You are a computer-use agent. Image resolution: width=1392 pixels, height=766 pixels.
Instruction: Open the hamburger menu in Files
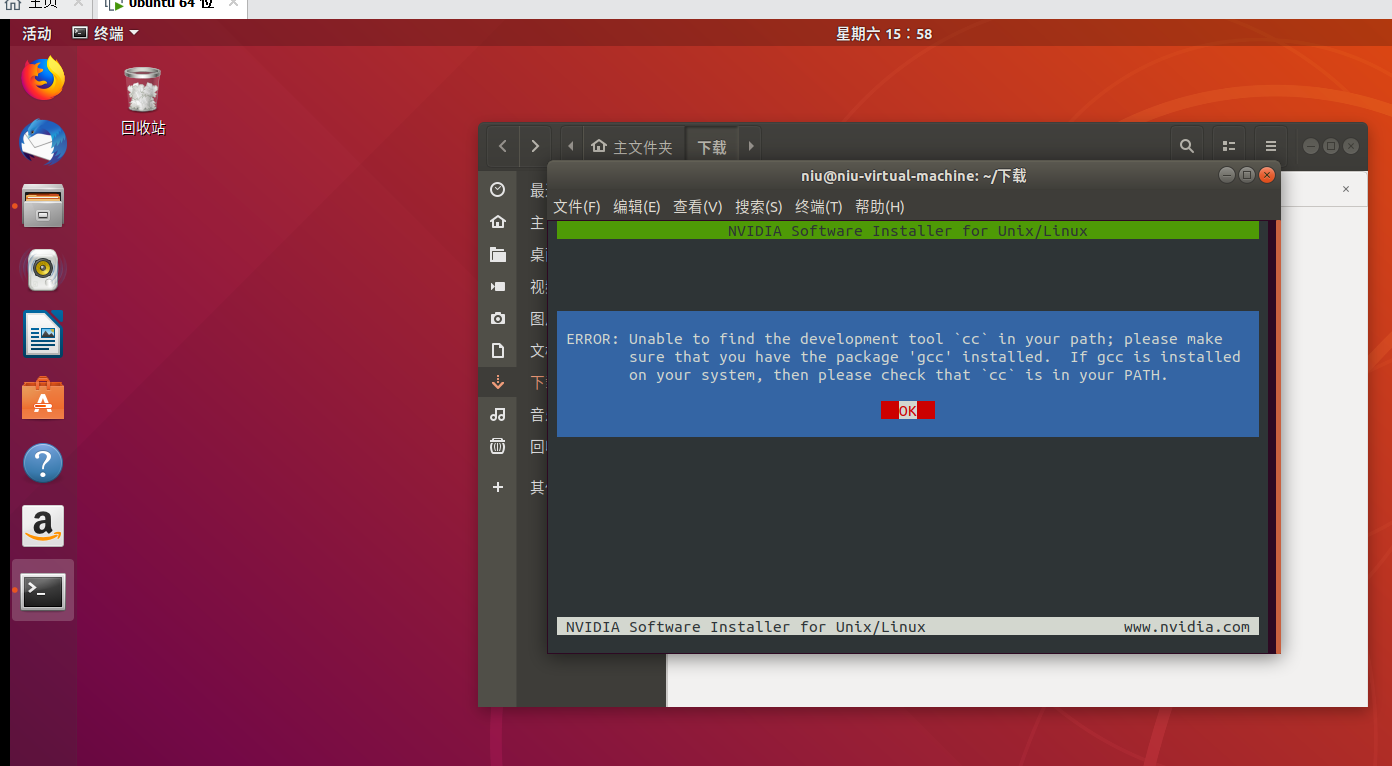click(1271, 146)
